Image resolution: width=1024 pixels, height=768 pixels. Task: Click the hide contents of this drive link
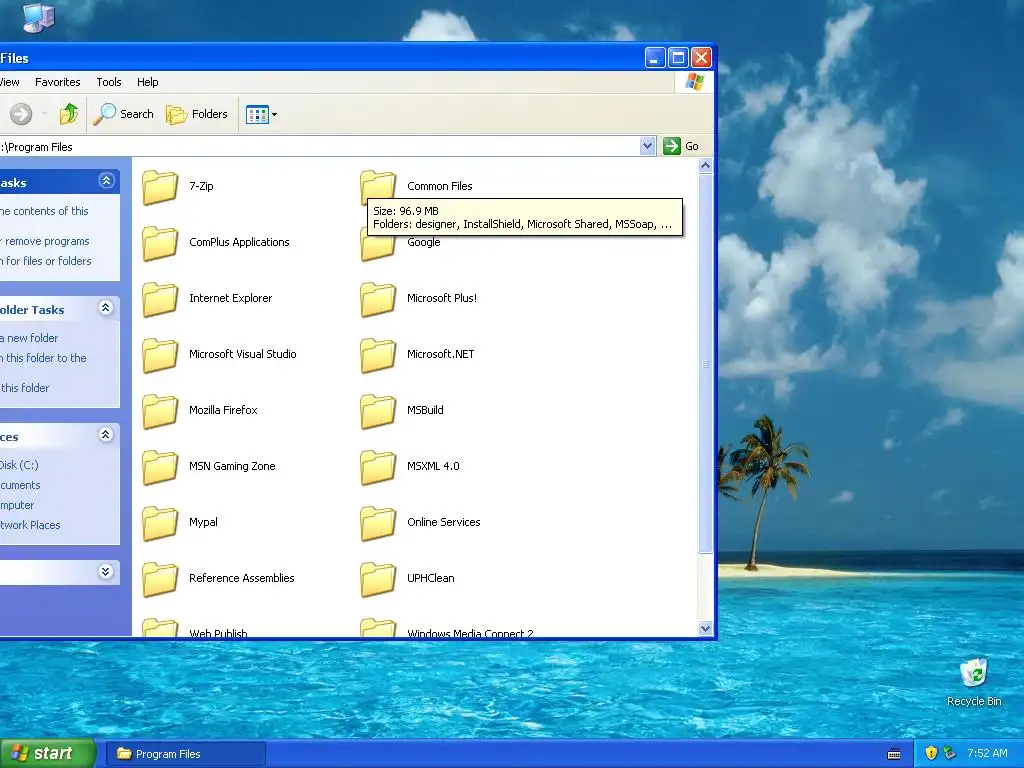[x=44, y=211]
